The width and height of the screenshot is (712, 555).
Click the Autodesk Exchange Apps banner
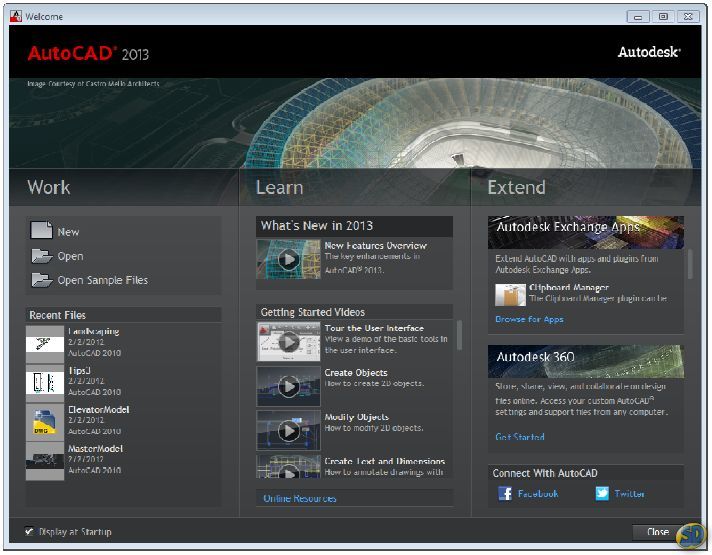[x=586, y=232]
